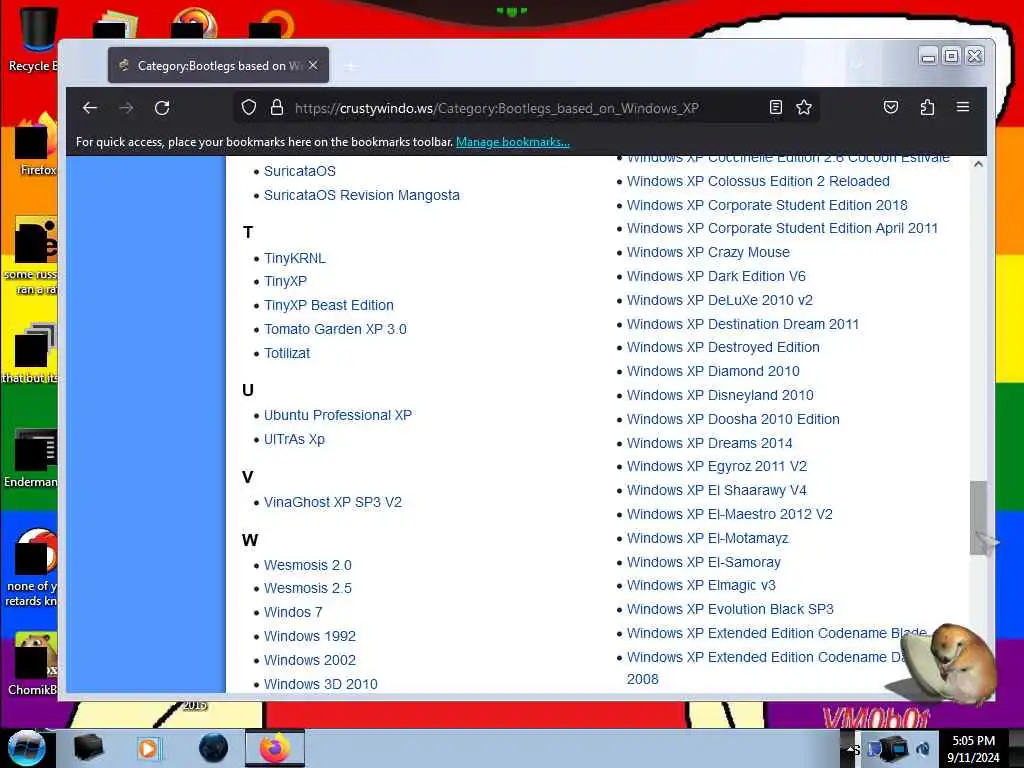Reload the current page

pos(163,108)
